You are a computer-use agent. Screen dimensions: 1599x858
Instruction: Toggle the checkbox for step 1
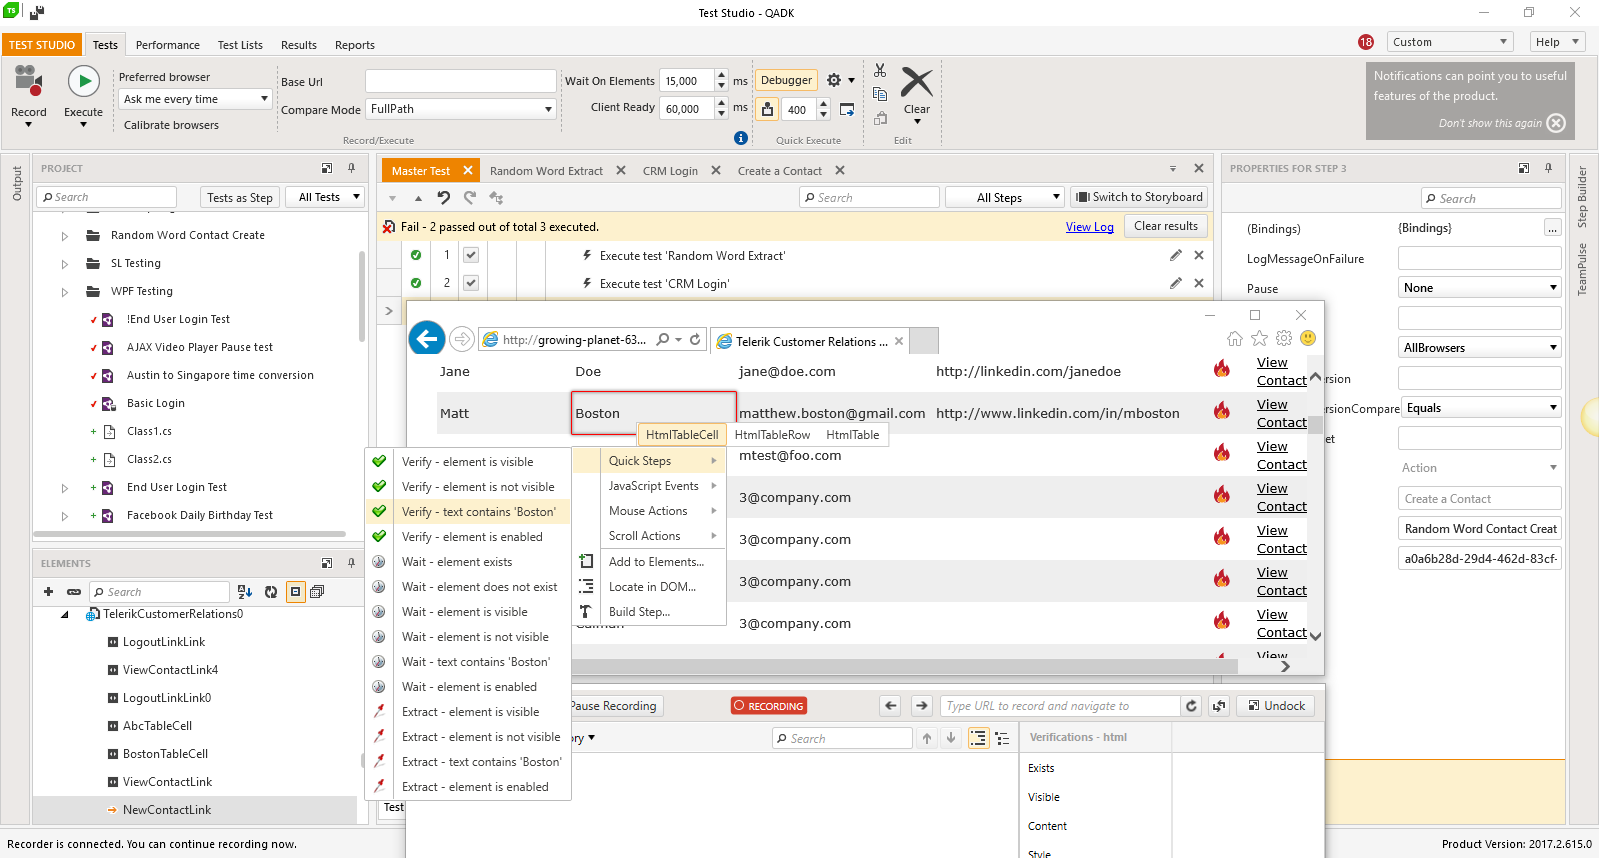pos(471,255)
